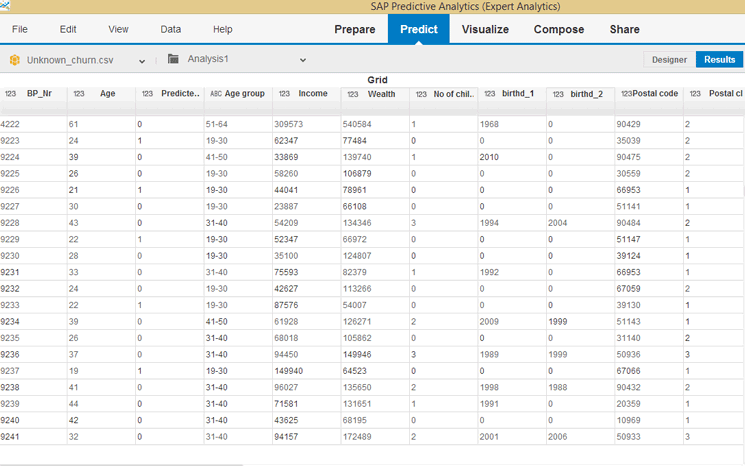
Task: Click Wealth value 149946
Action: pyautogui.click(x=357, y=354)
